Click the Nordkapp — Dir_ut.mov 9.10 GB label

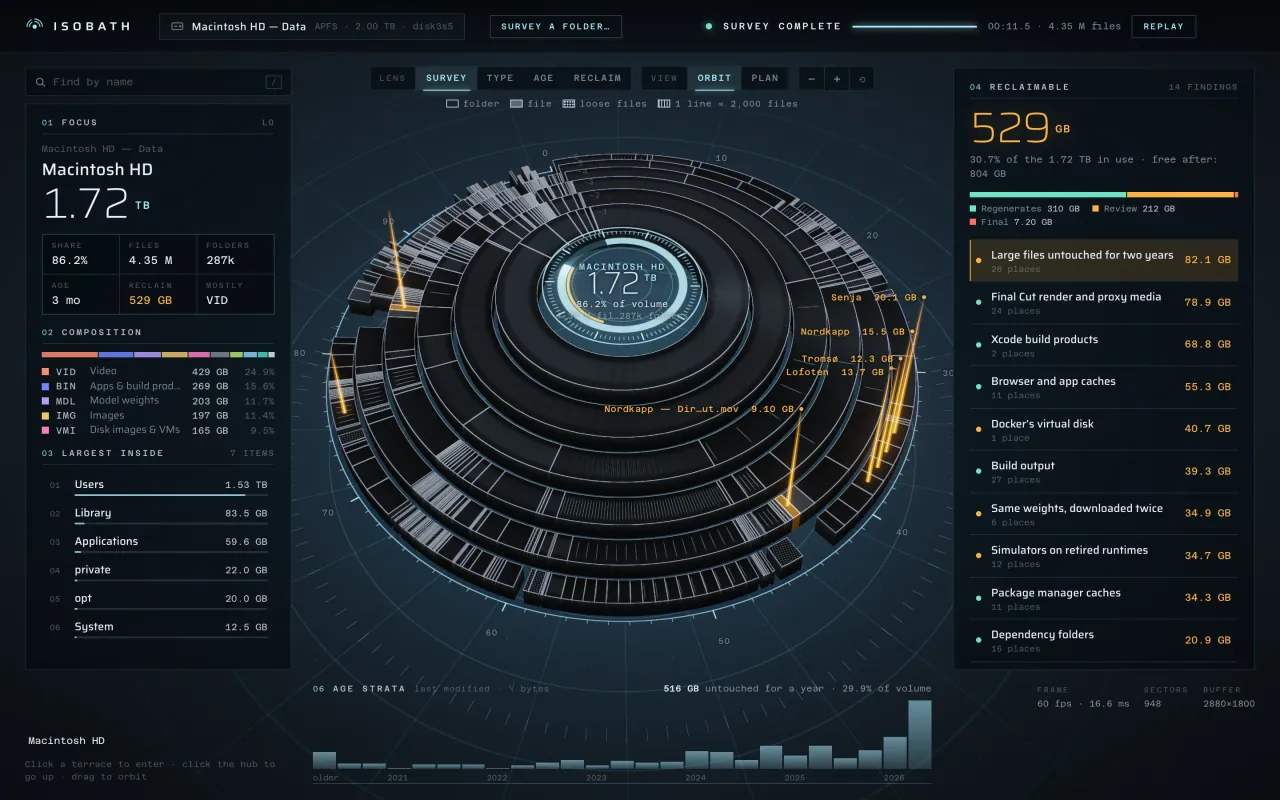(699, 409)
